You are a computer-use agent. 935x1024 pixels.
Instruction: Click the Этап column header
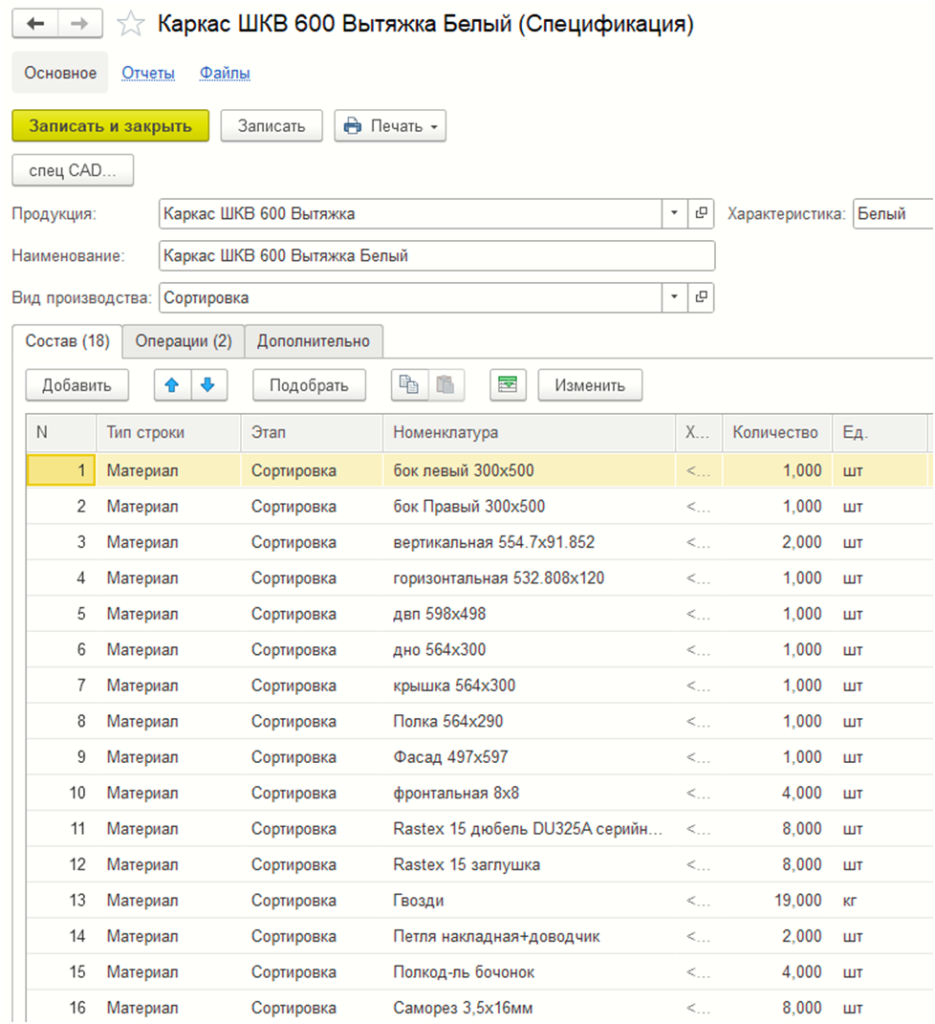[311, 432]
